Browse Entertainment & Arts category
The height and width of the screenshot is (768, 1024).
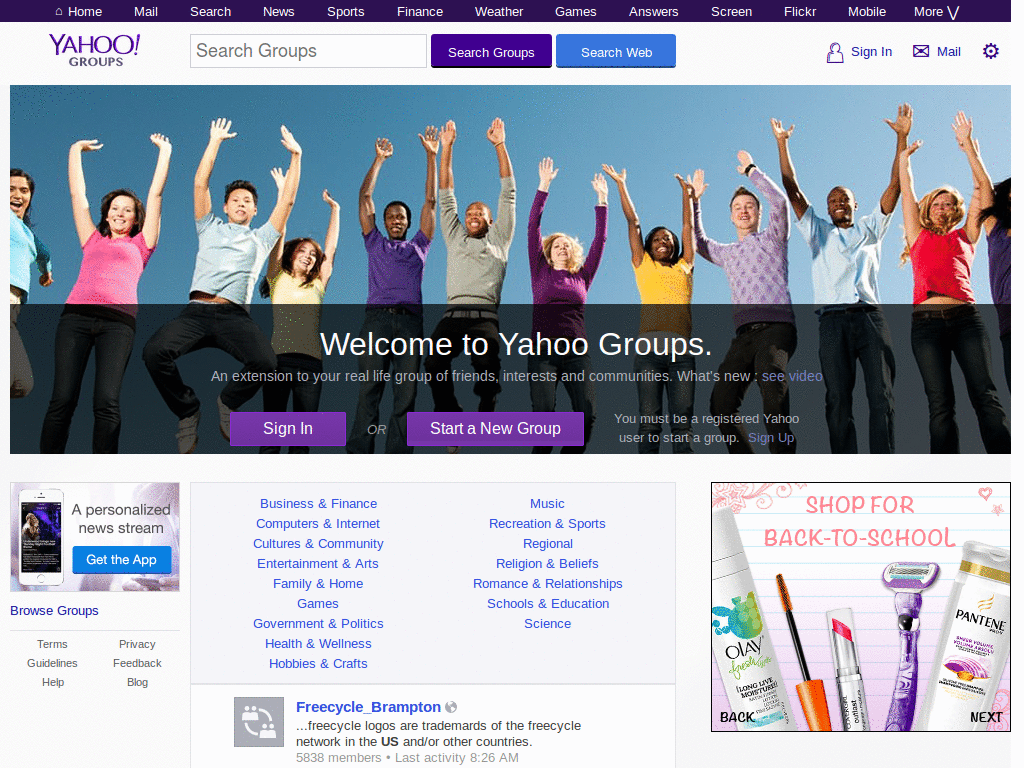pyautogui.click(x=318, y=564)
